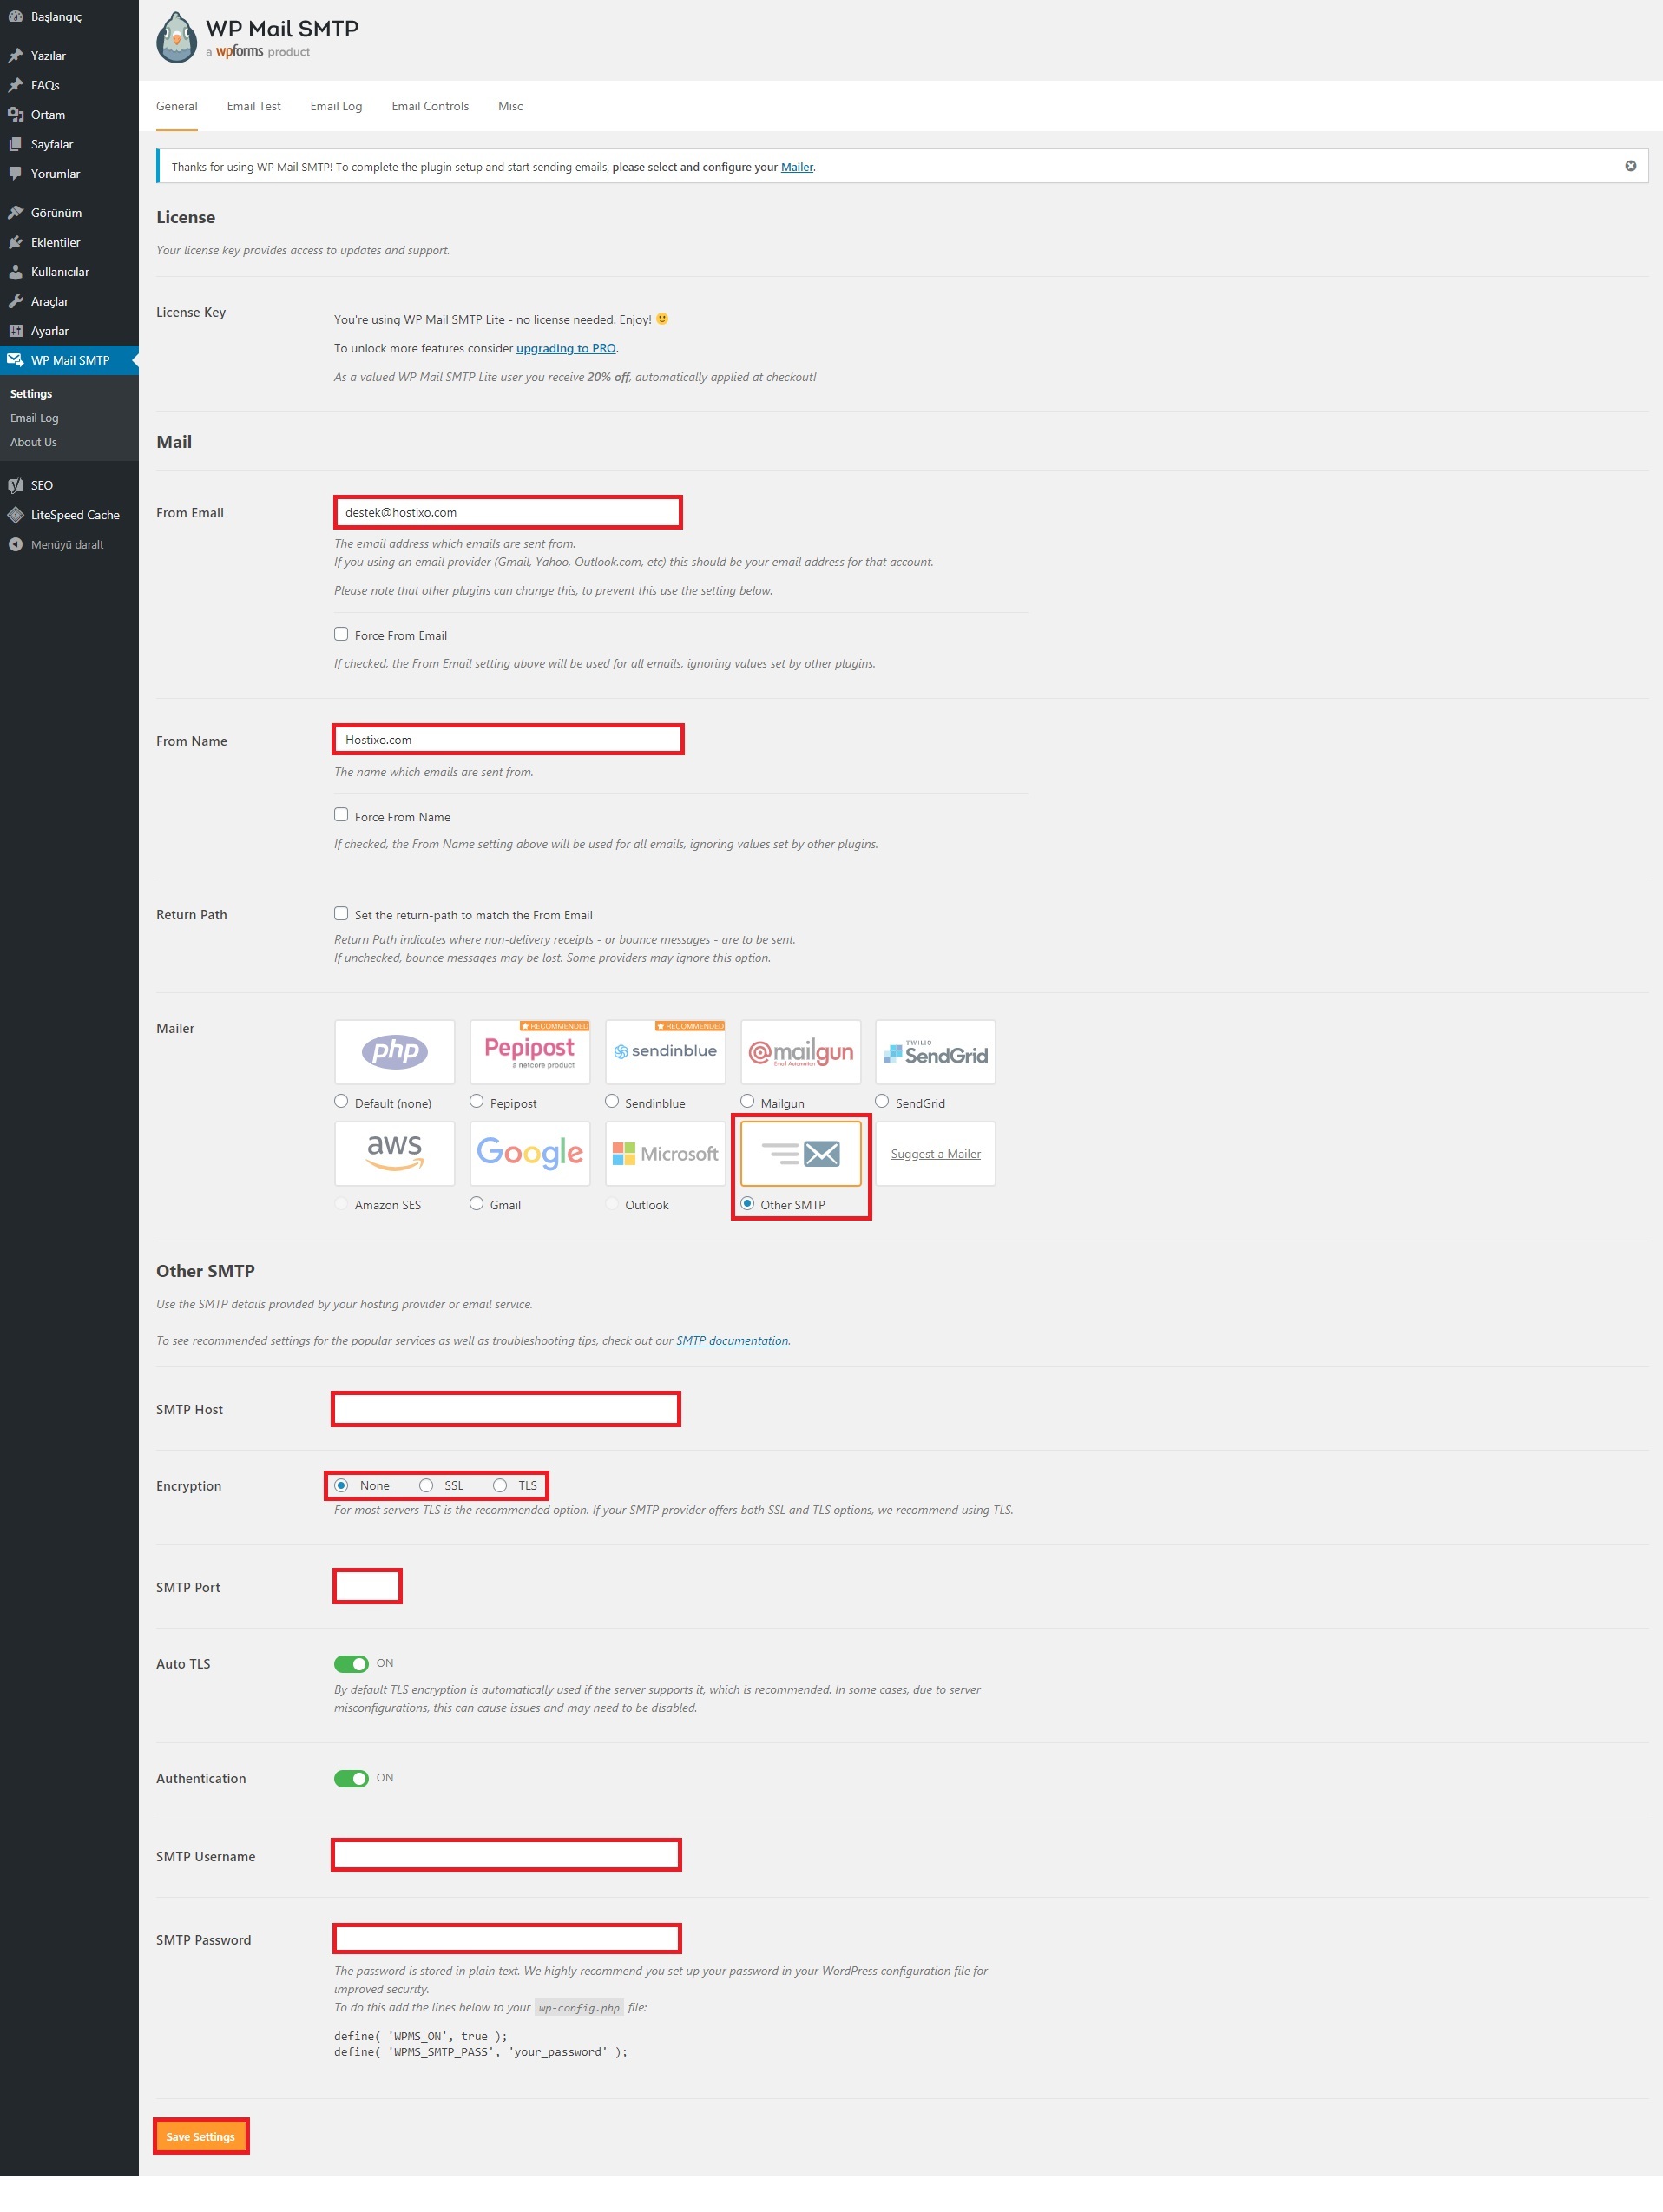Choose Default (none) radio button

[341, 1101]
